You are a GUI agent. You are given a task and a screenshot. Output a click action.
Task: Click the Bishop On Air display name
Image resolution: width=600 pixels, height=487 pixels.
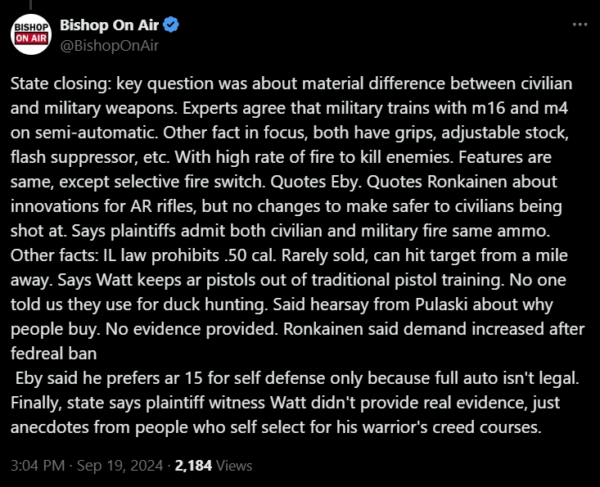click(109, 25)
